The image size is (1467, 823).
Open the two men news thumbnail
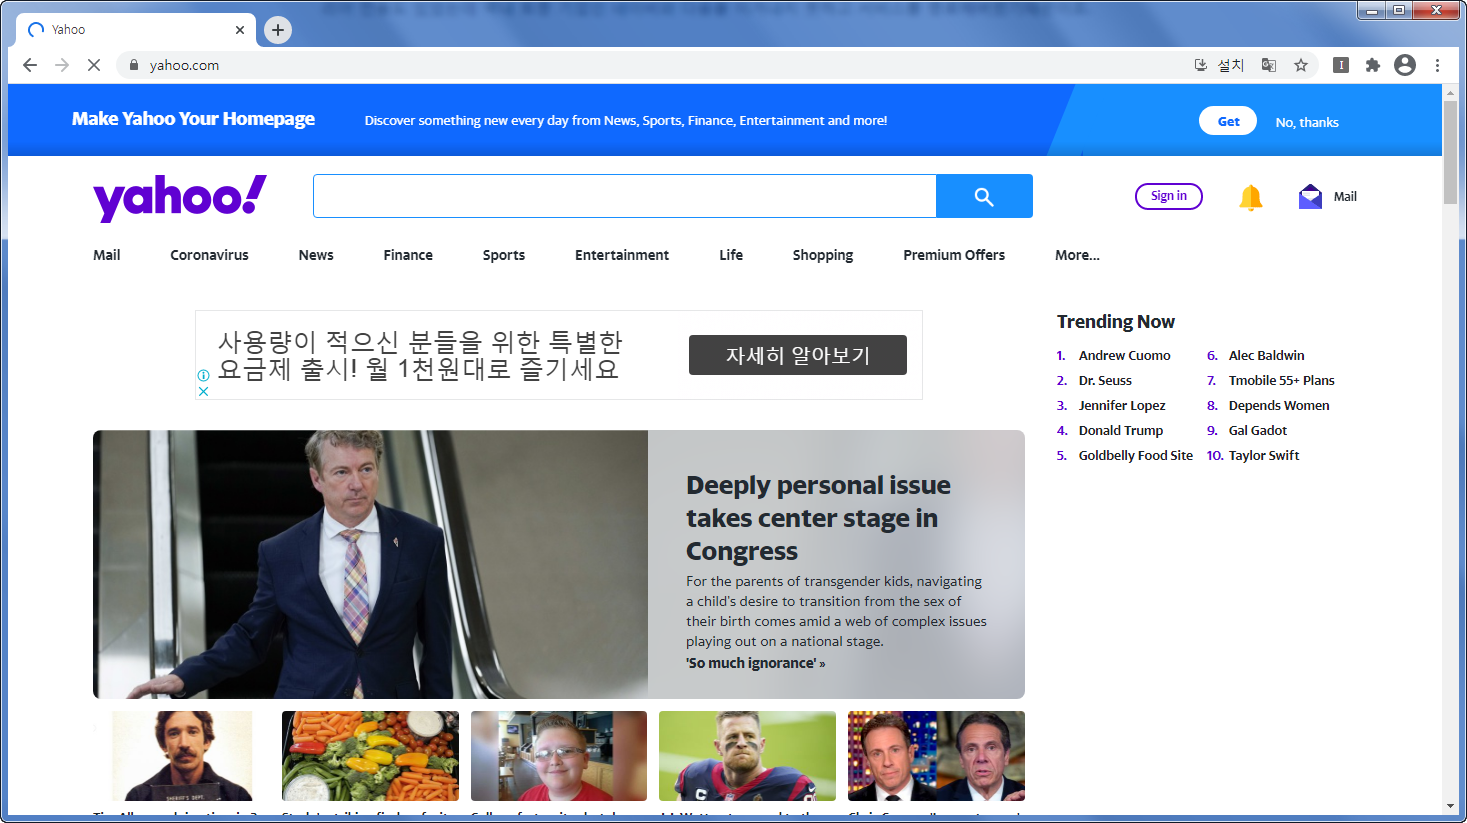pyautogui.click(x=936, y=756)
